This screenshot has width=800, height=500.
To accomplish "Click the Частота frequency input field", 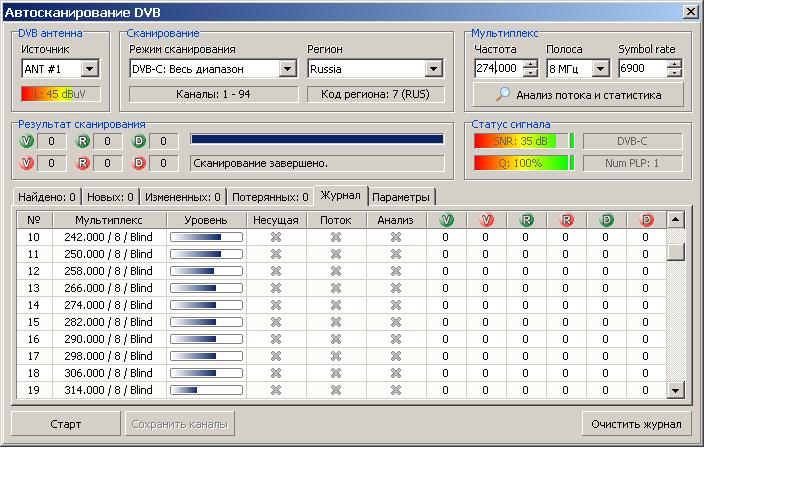I will [x=498, y=69].
